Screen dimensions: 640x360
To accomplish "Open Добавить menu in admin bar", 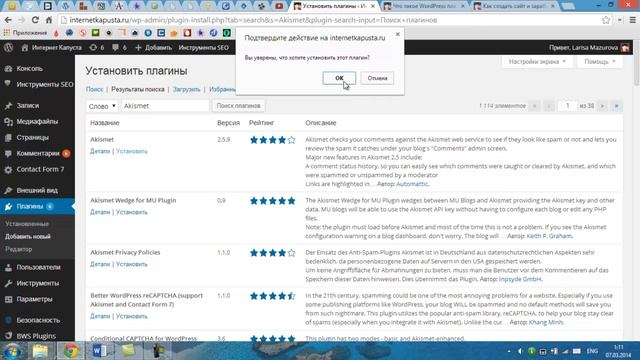I will [x=153, y=47].
